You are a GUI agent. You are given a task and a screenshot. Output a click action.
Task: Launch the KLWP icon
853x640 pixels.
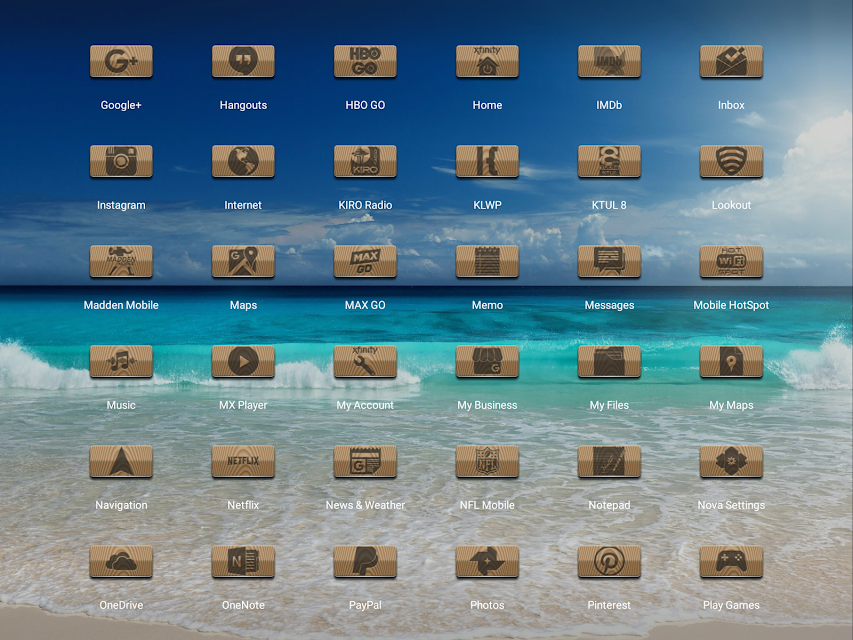point(487,161)
